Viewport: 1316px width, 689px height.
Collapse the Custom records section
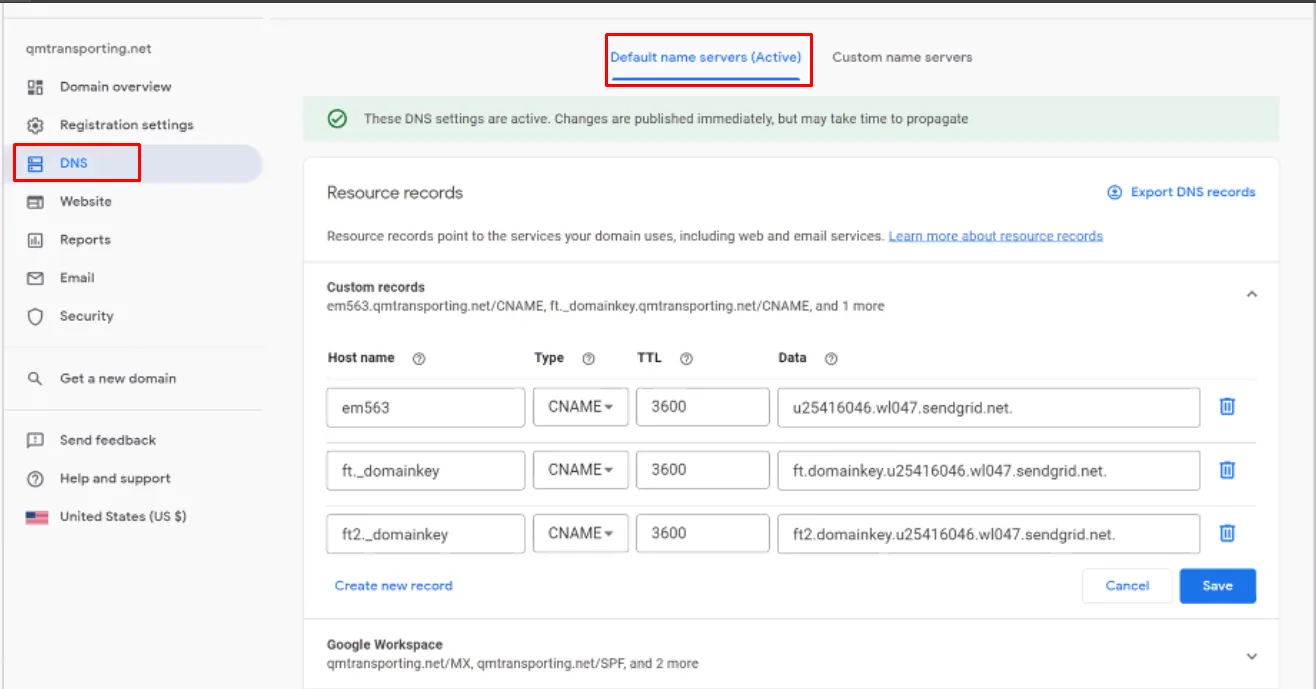point(1252,295)
